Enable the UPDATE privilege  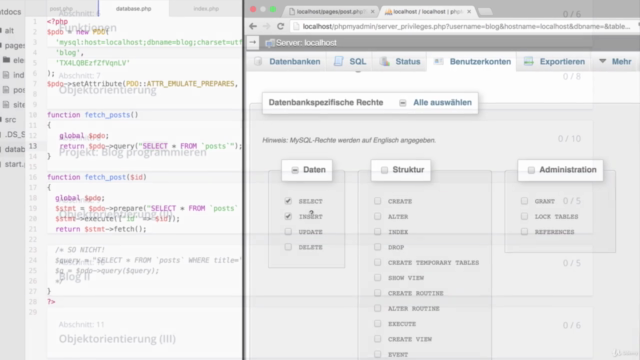point(288,231)
